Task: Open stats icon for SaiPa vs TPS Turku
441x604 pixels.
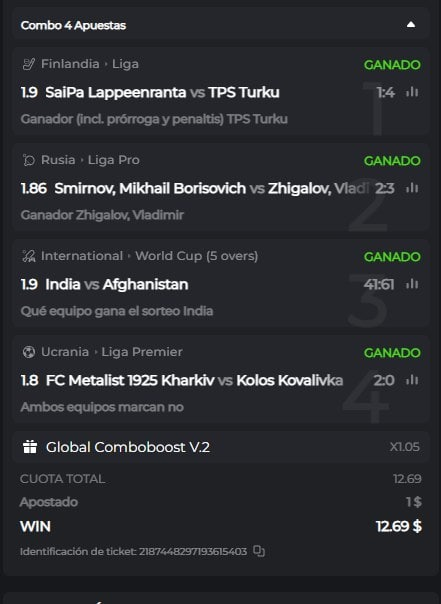Action: point(412,92)
